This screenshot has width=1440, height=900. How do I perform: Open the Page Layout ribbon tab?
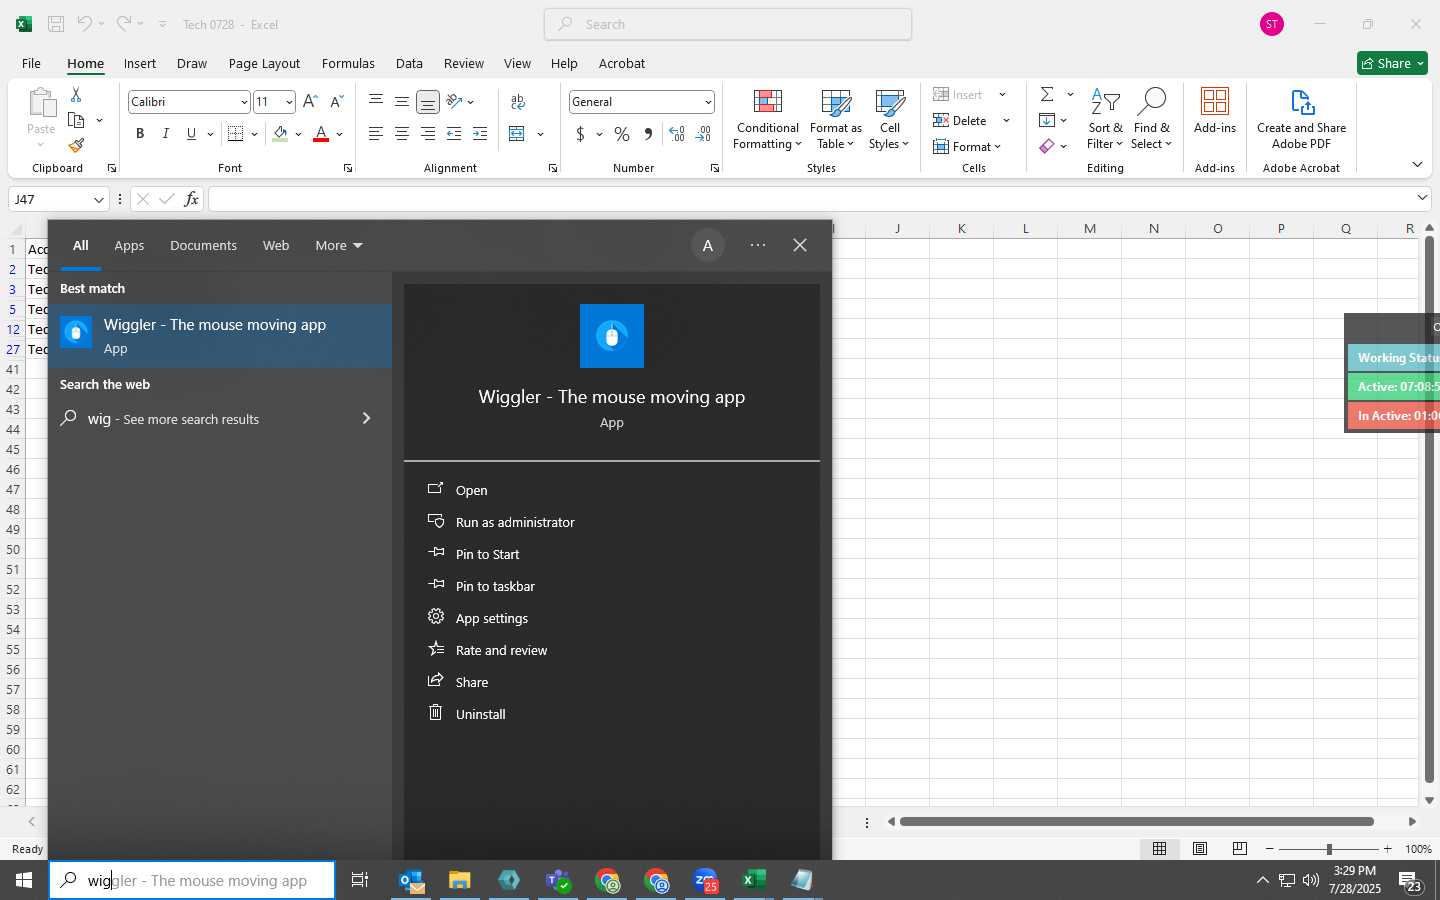[264, 63]
